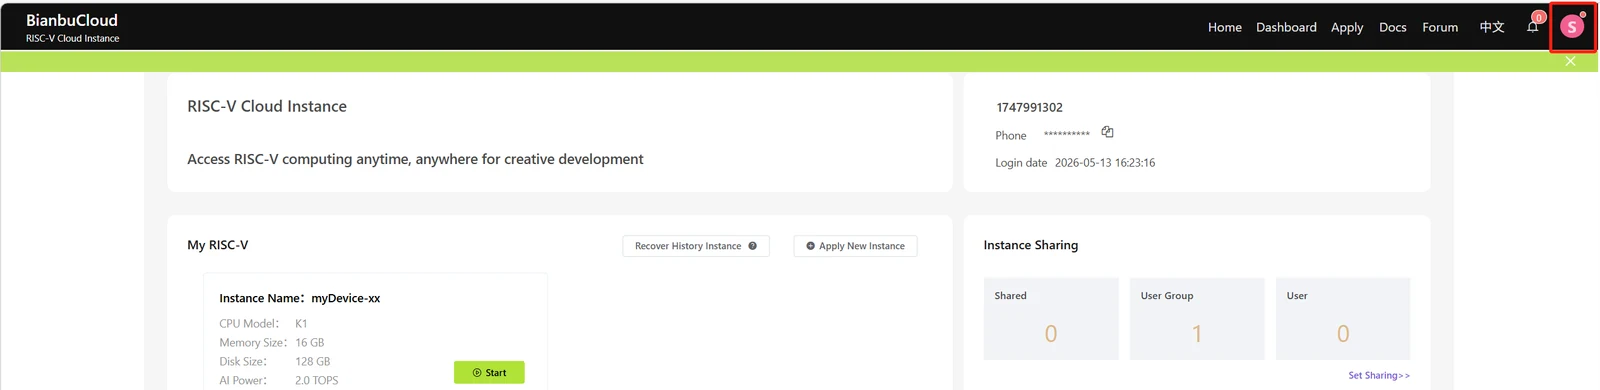The height and width of the screenshot is (390, 1600).
Task: Click the Login date value 2026-05-13 16:23:16
Action: click(1105, 162)
